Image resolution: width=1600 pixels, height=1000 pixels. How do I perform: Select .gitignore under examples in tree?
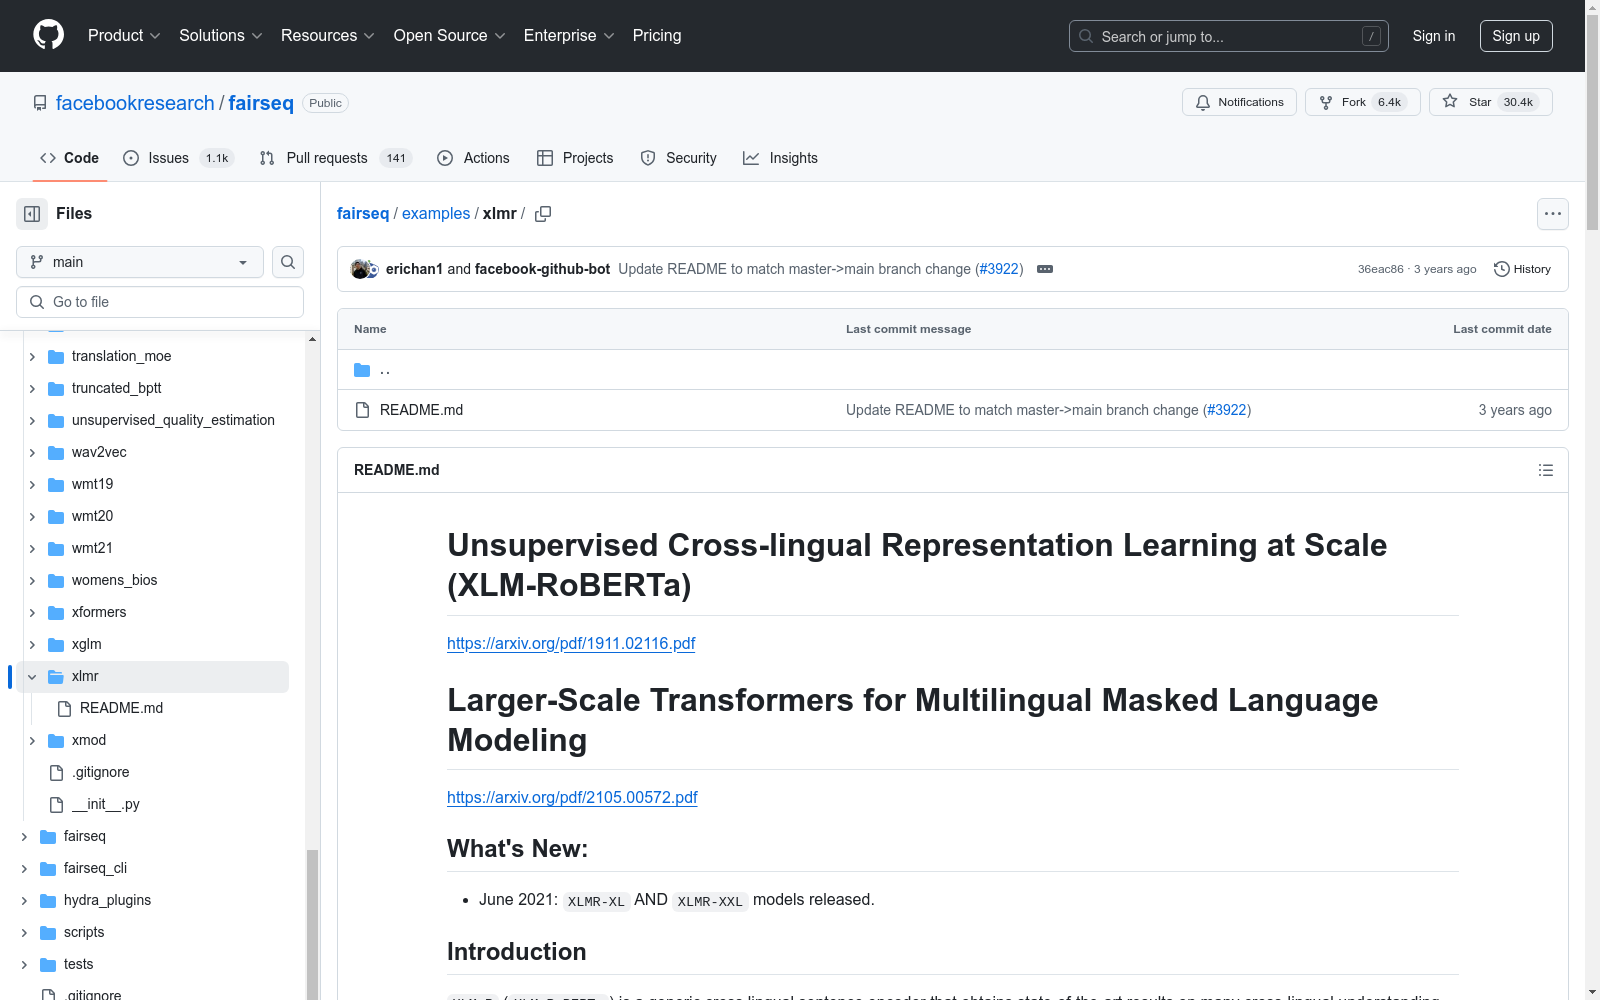click(x=100, y=772)
